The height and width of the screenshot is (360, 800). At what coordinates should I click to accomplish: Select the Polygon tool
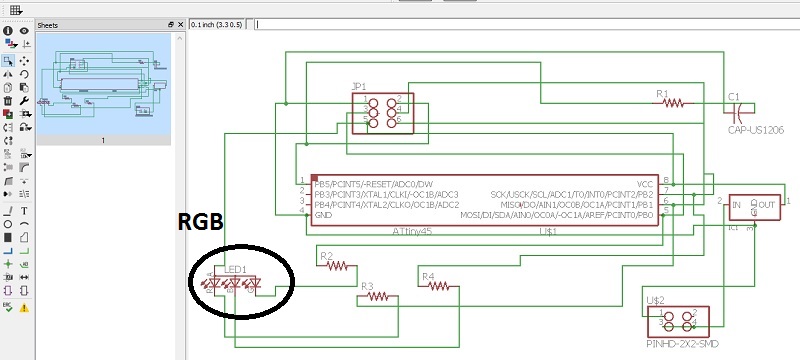coord(24,237)
